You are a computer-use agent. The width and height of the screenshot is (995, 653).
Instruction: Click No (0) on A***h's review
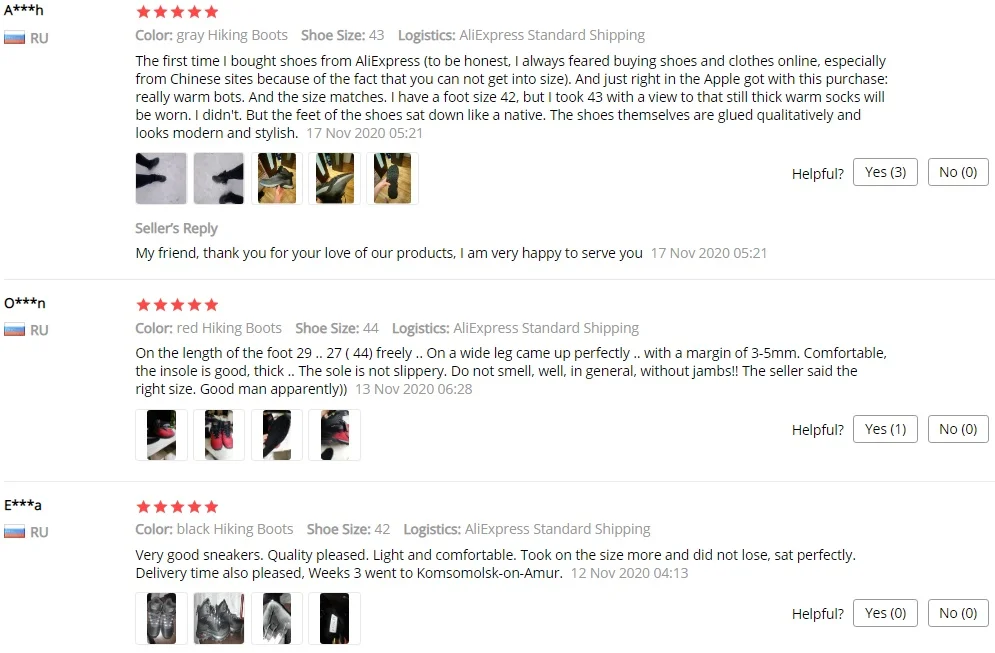click(x=958, y=172)
